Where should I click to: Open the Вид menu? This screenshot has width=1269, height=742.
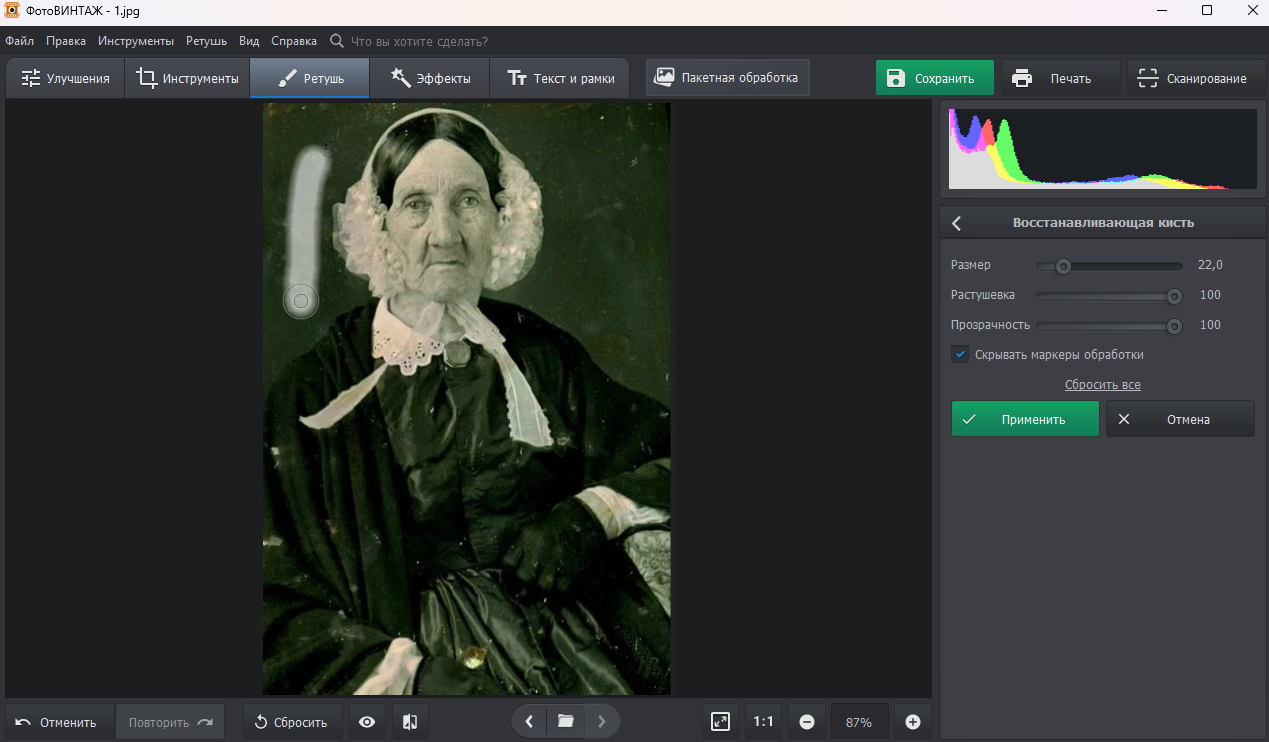249,41
